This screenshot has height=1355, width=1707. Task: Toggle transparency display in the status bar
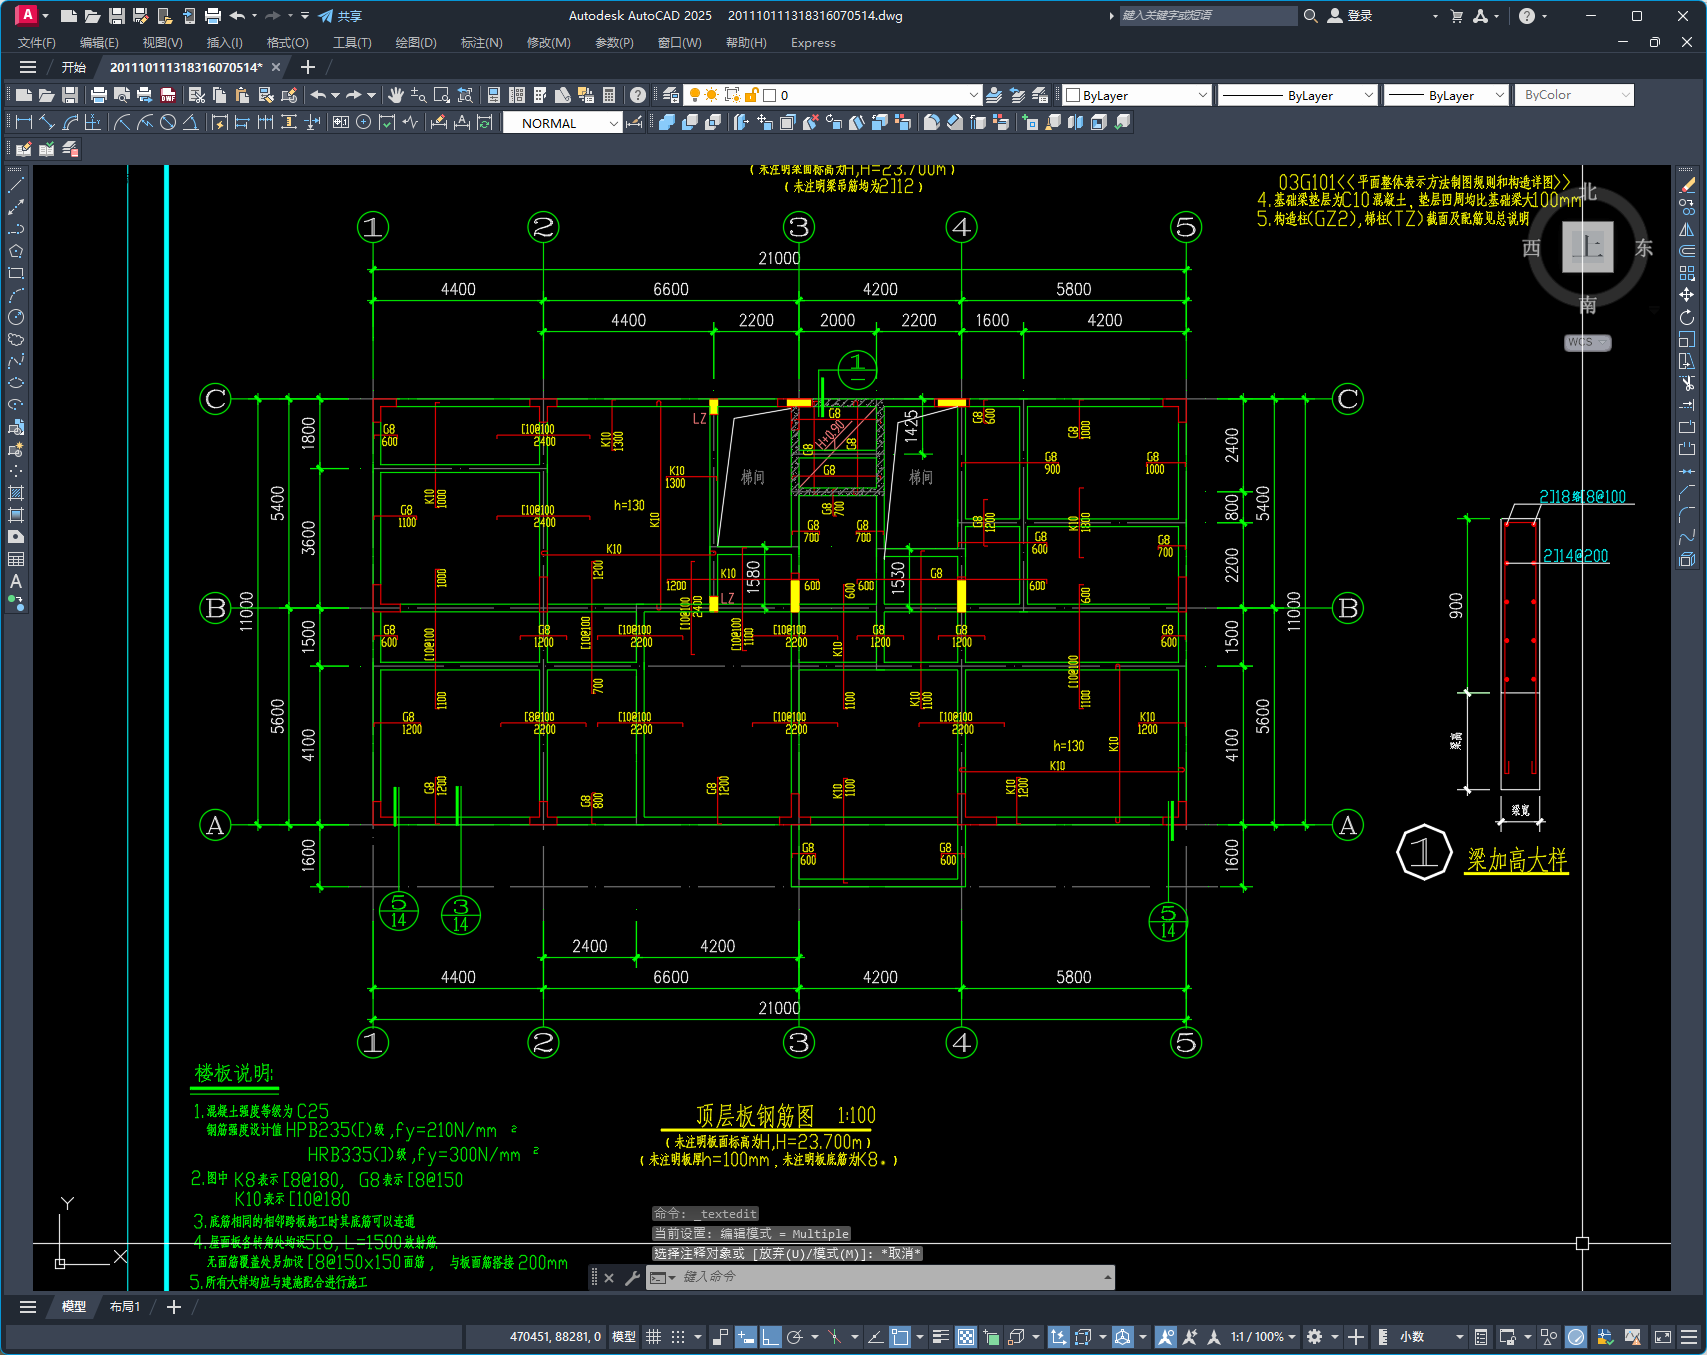pyautogui.click(x=966, y=1337)
